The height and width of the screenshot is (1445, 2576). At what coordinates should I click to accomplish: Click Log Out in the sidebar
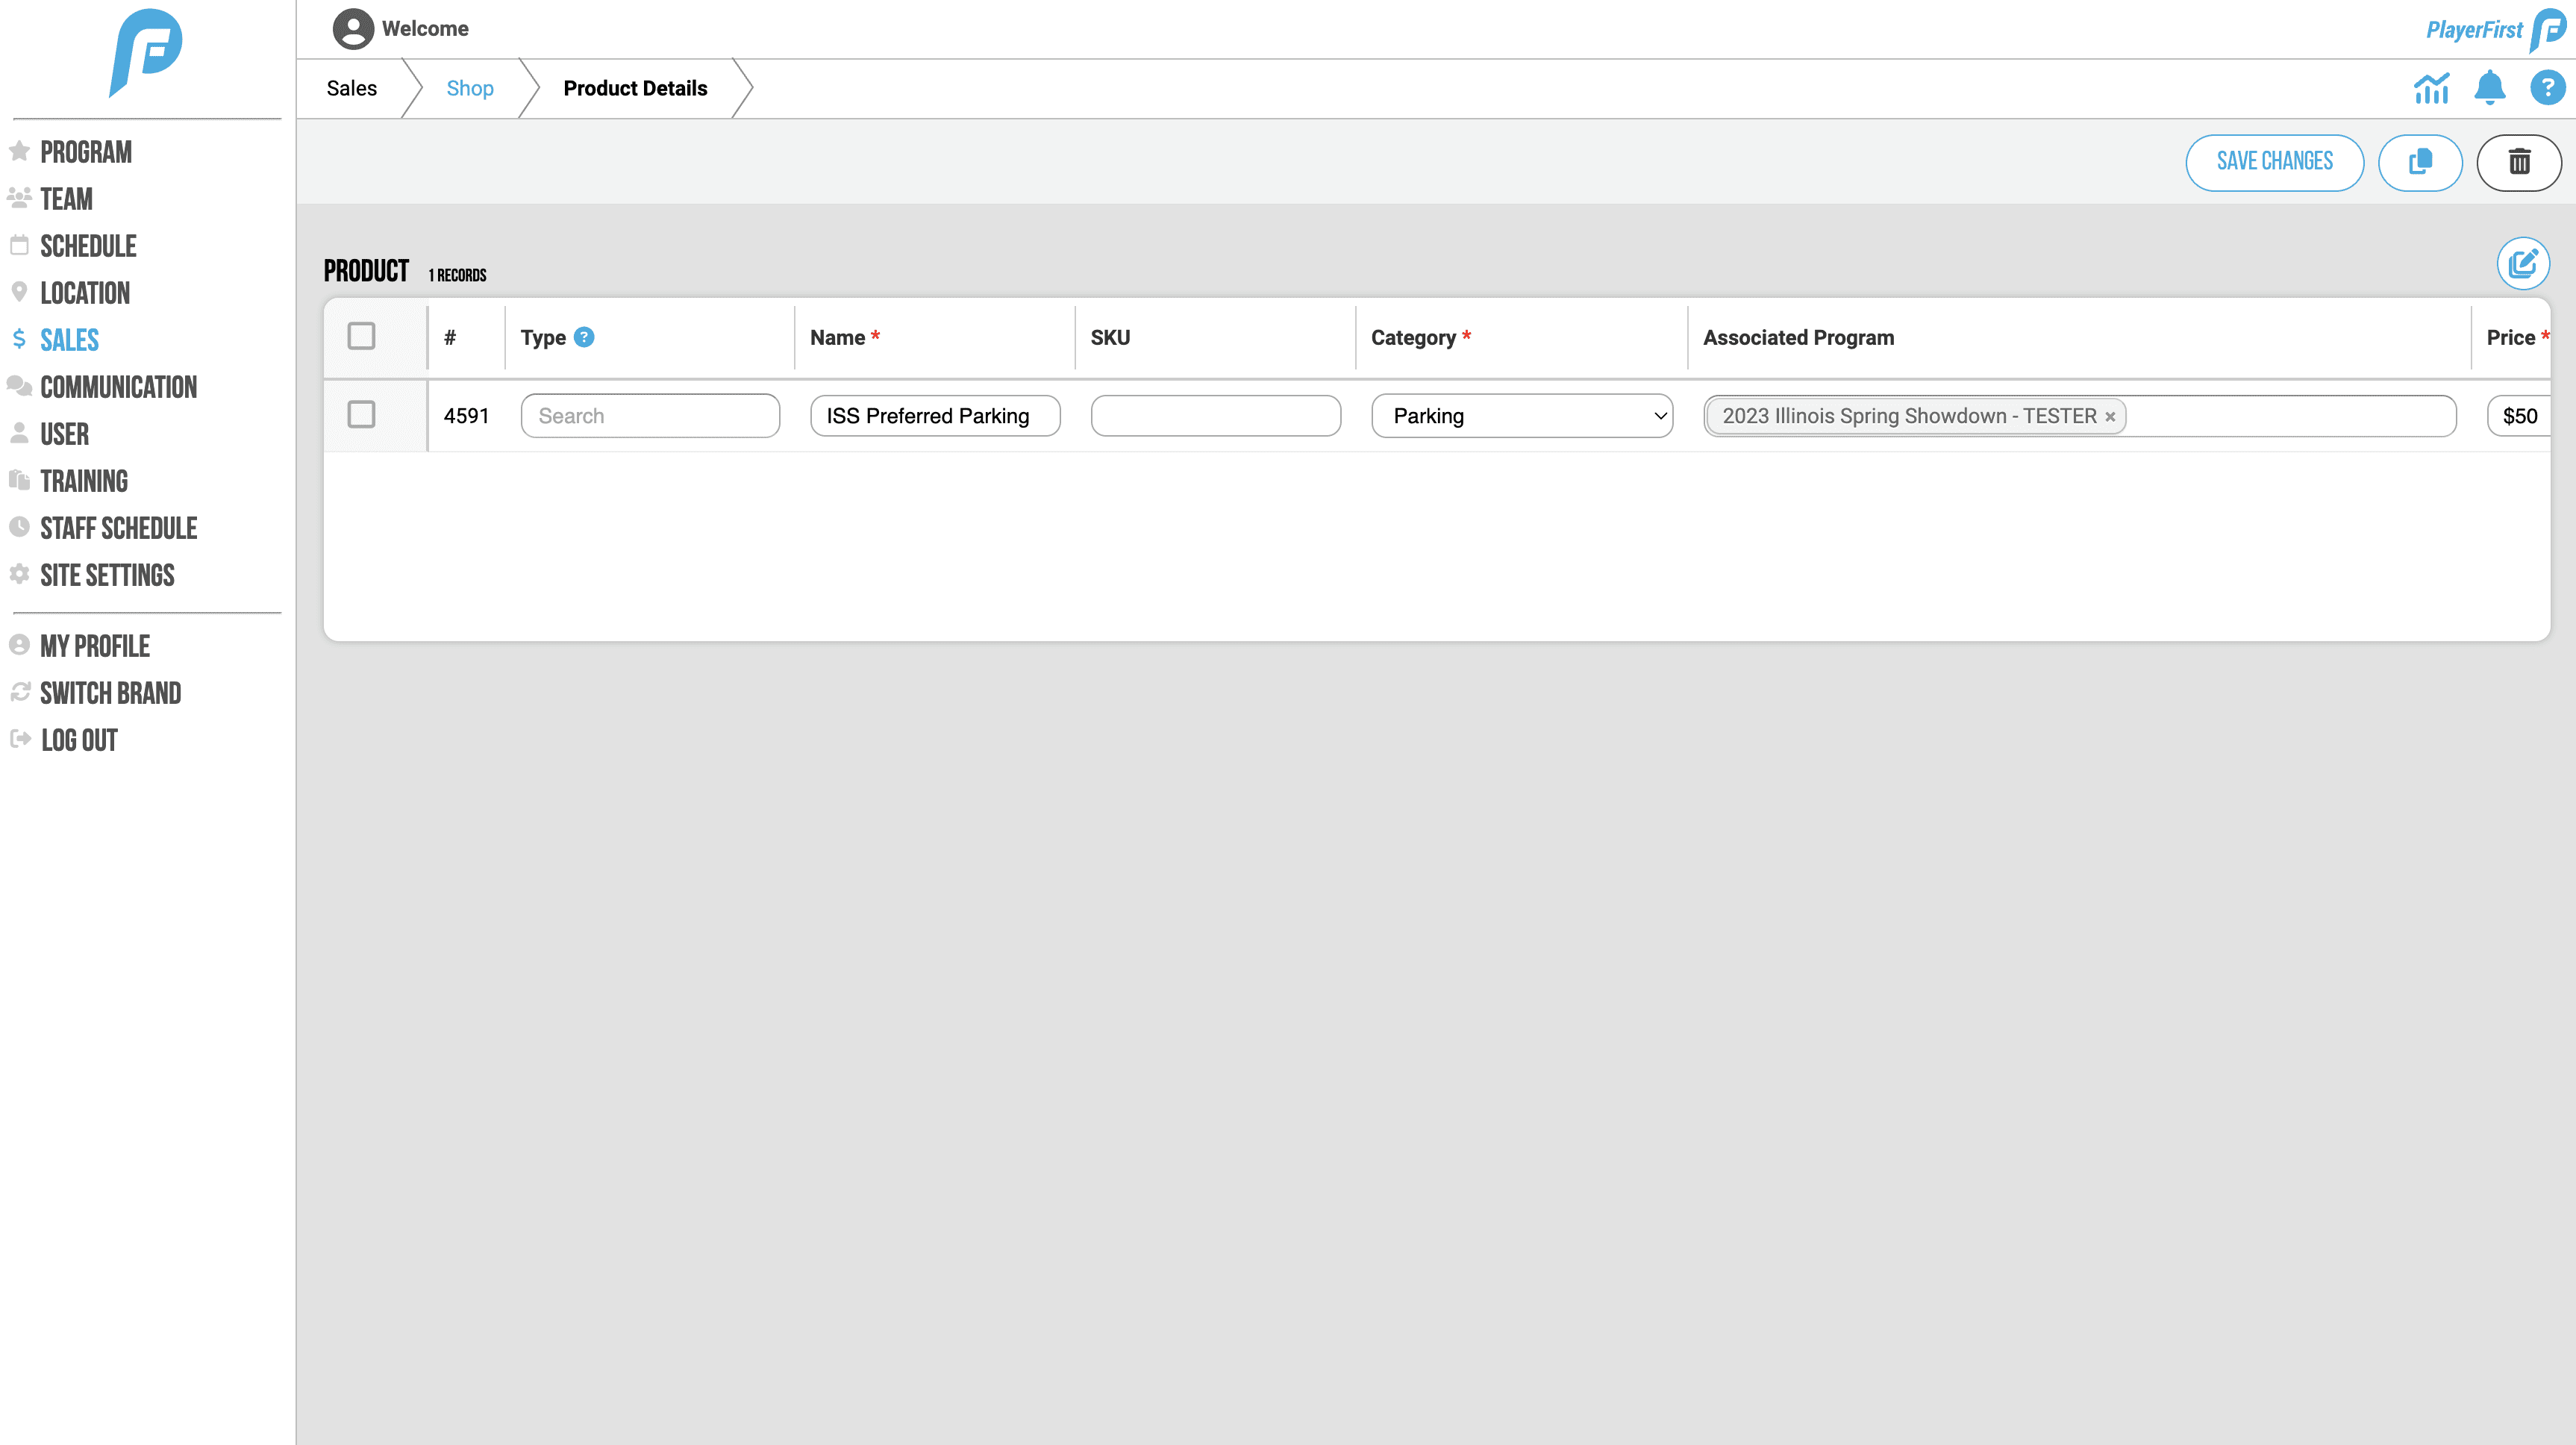(x=79, y=740)
